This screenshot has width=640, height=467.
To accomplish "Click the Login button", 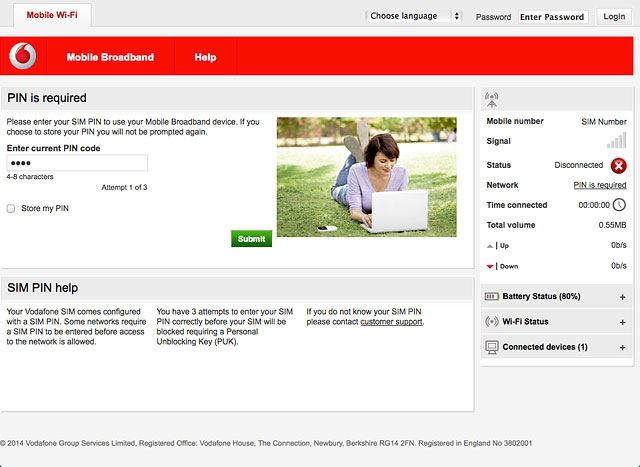I will [614, 17].
